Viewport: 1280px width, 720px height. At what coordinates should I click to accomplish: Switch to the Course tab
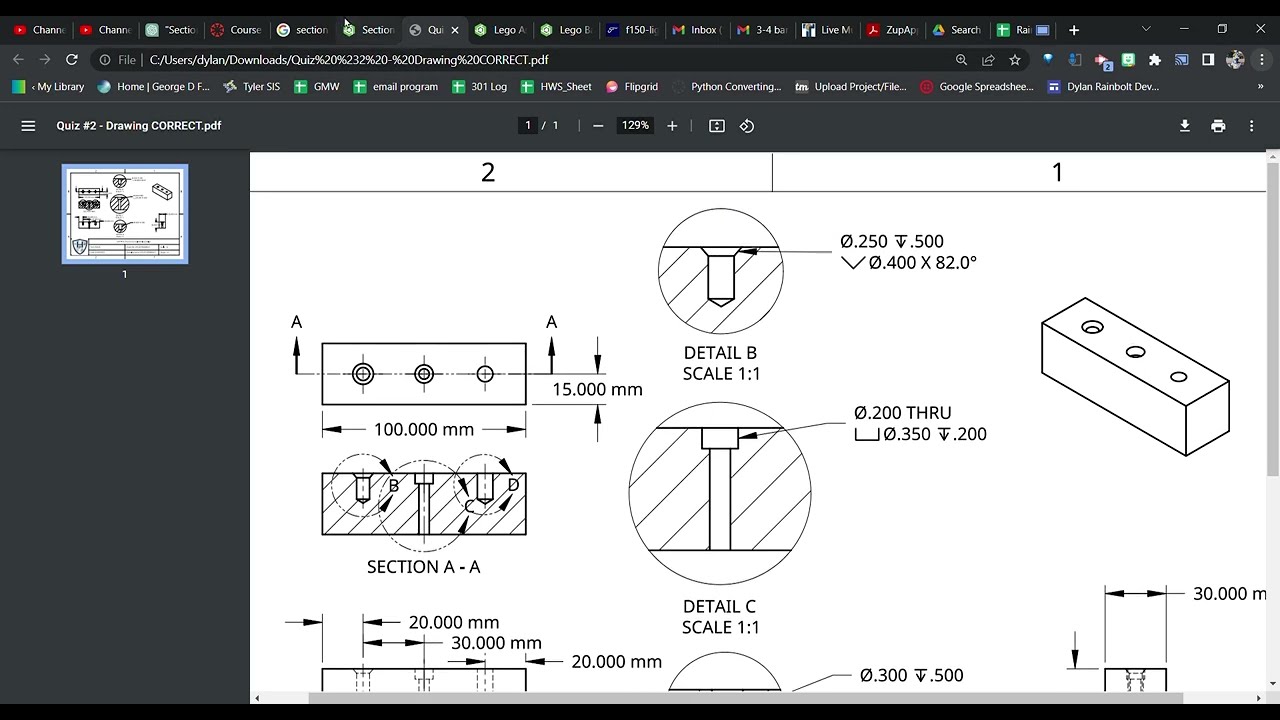click(236, 30)
